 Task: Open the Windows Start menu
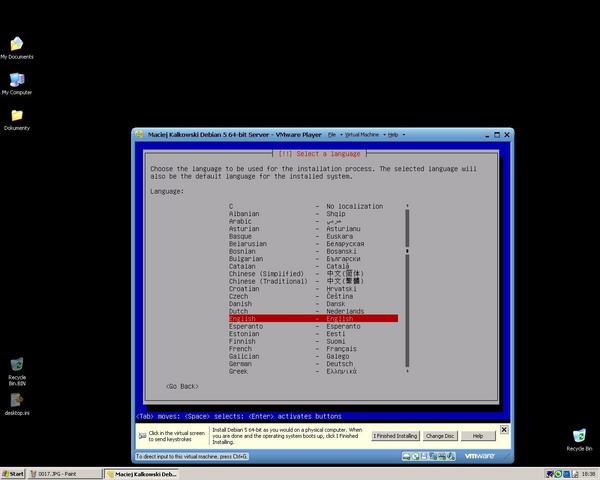click(13, 474)
